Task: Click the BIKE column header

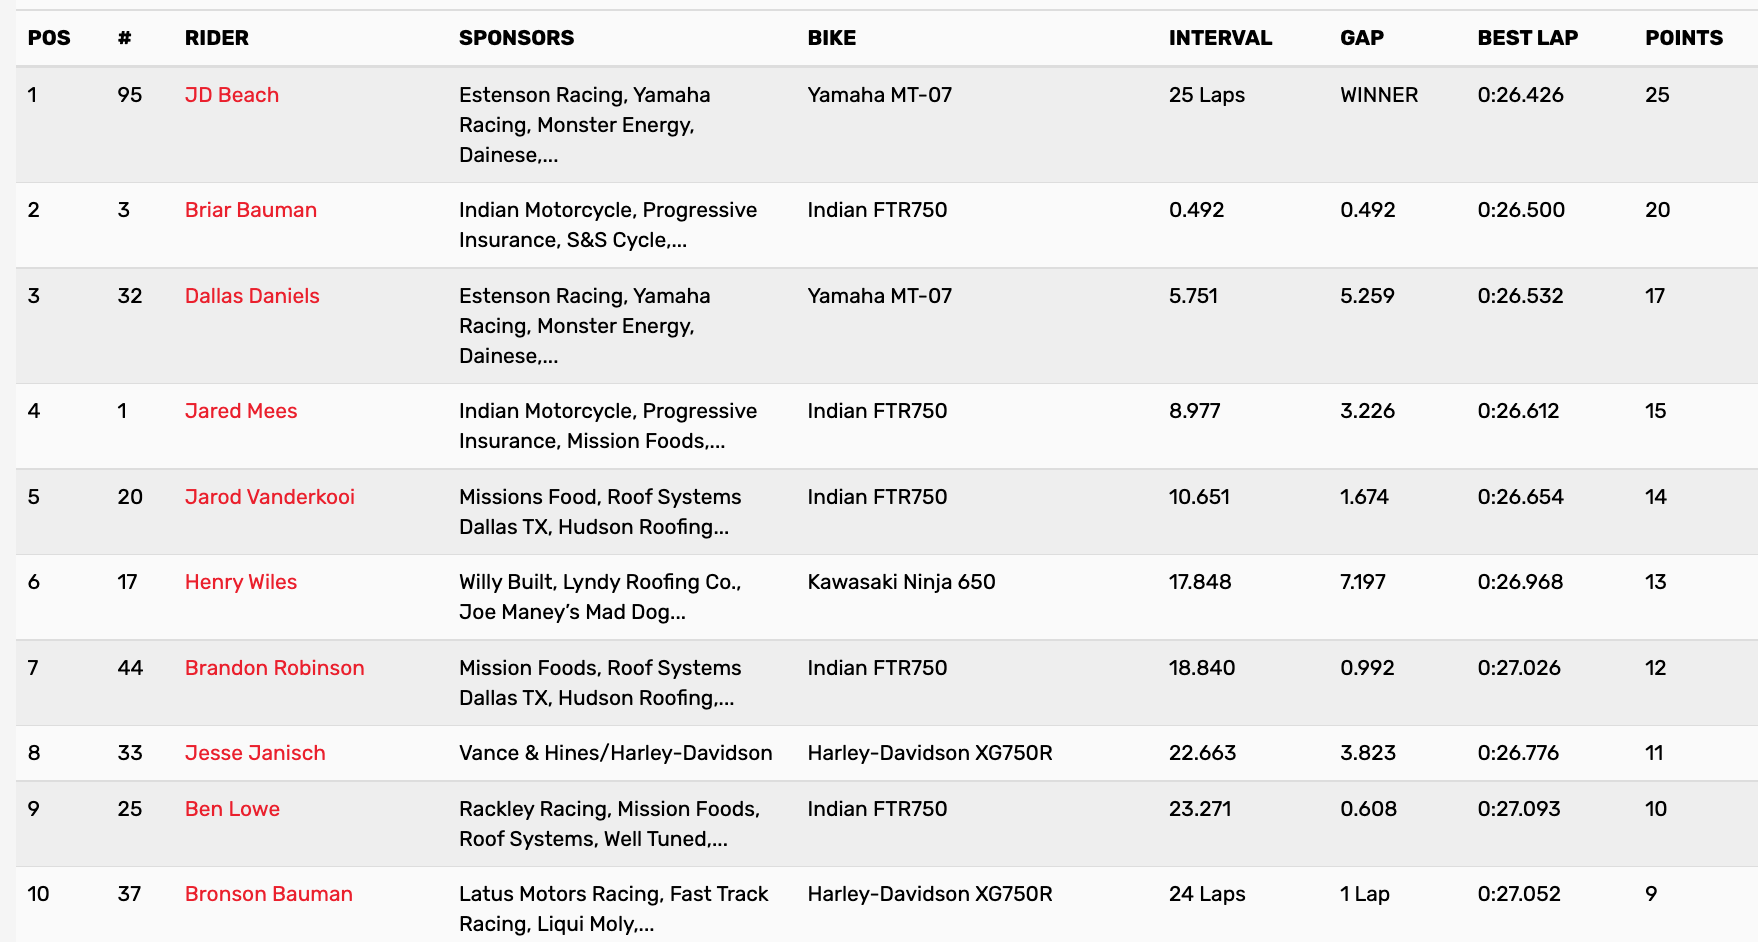Action: tap(832, 38)
